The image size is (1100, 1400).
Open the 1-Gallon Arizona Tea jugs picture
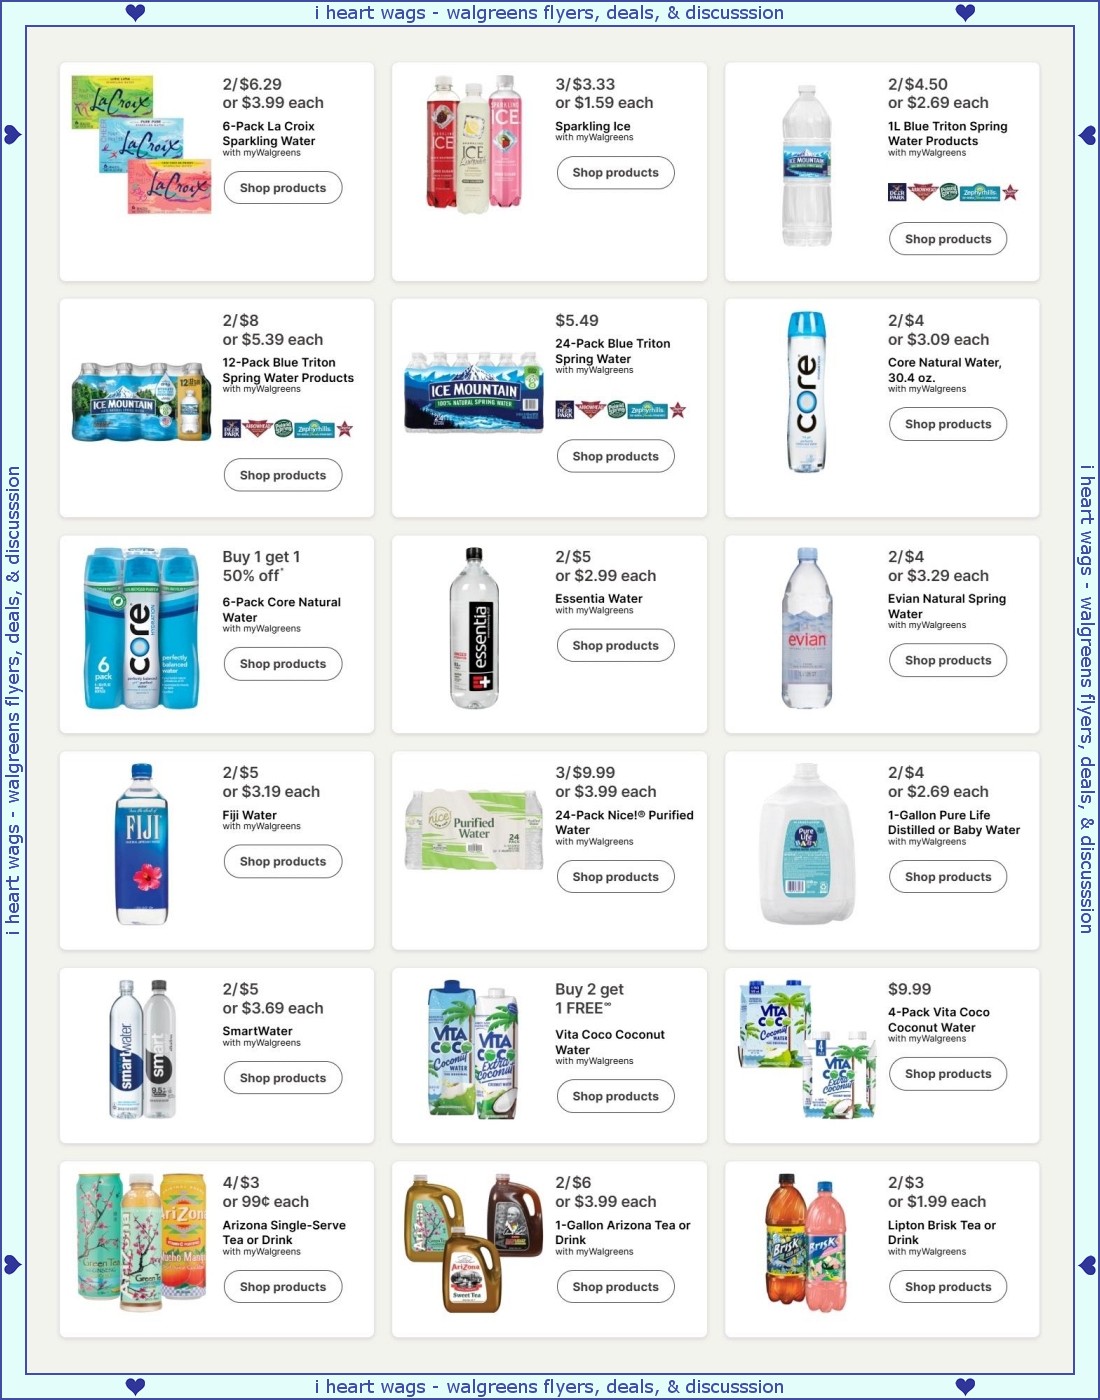[x=475, y=1243]
